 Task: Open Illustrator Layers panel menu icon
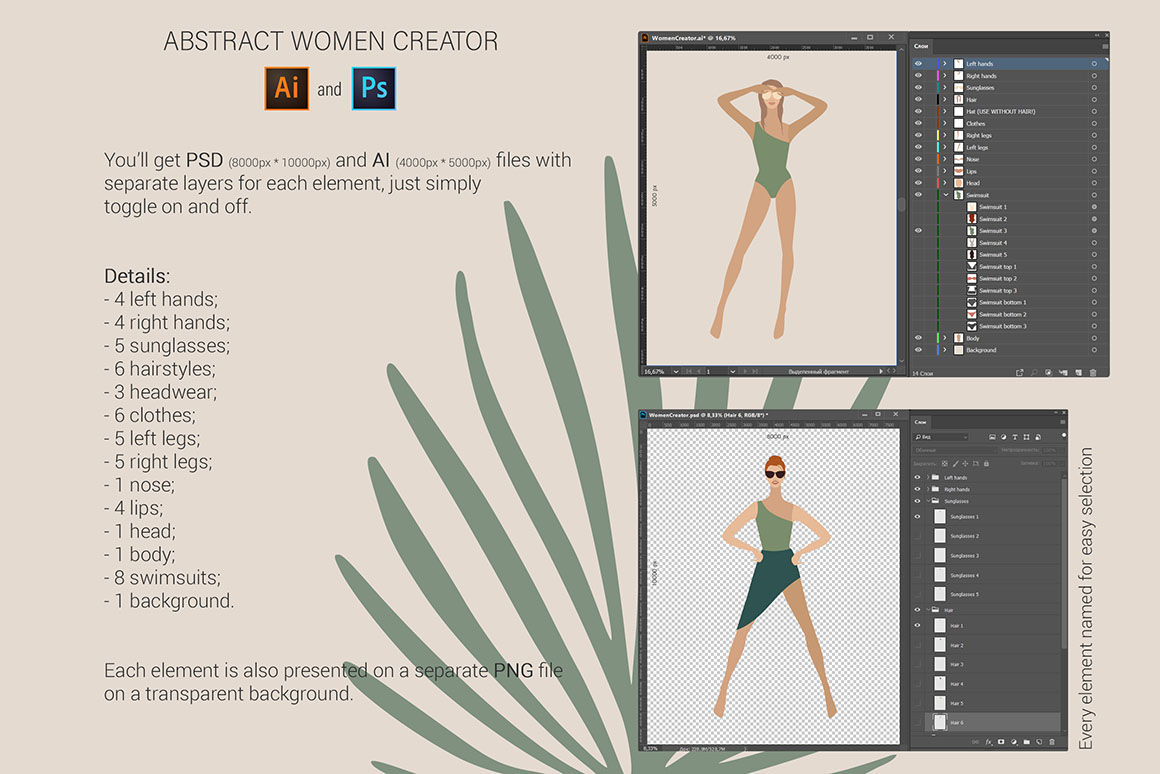(x=1104, y=46)
